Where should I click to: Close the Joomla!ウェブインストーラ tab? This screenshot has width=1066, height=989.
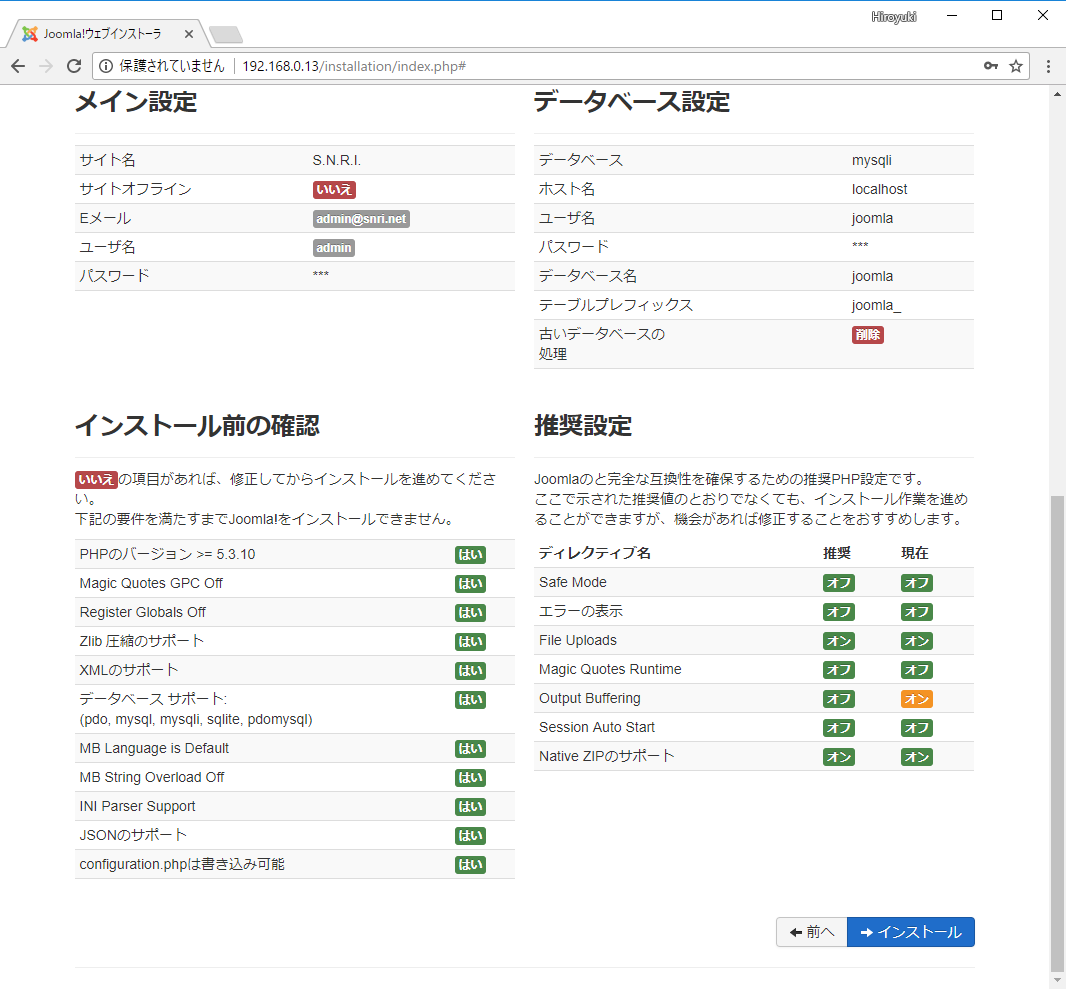click(189, 34)
